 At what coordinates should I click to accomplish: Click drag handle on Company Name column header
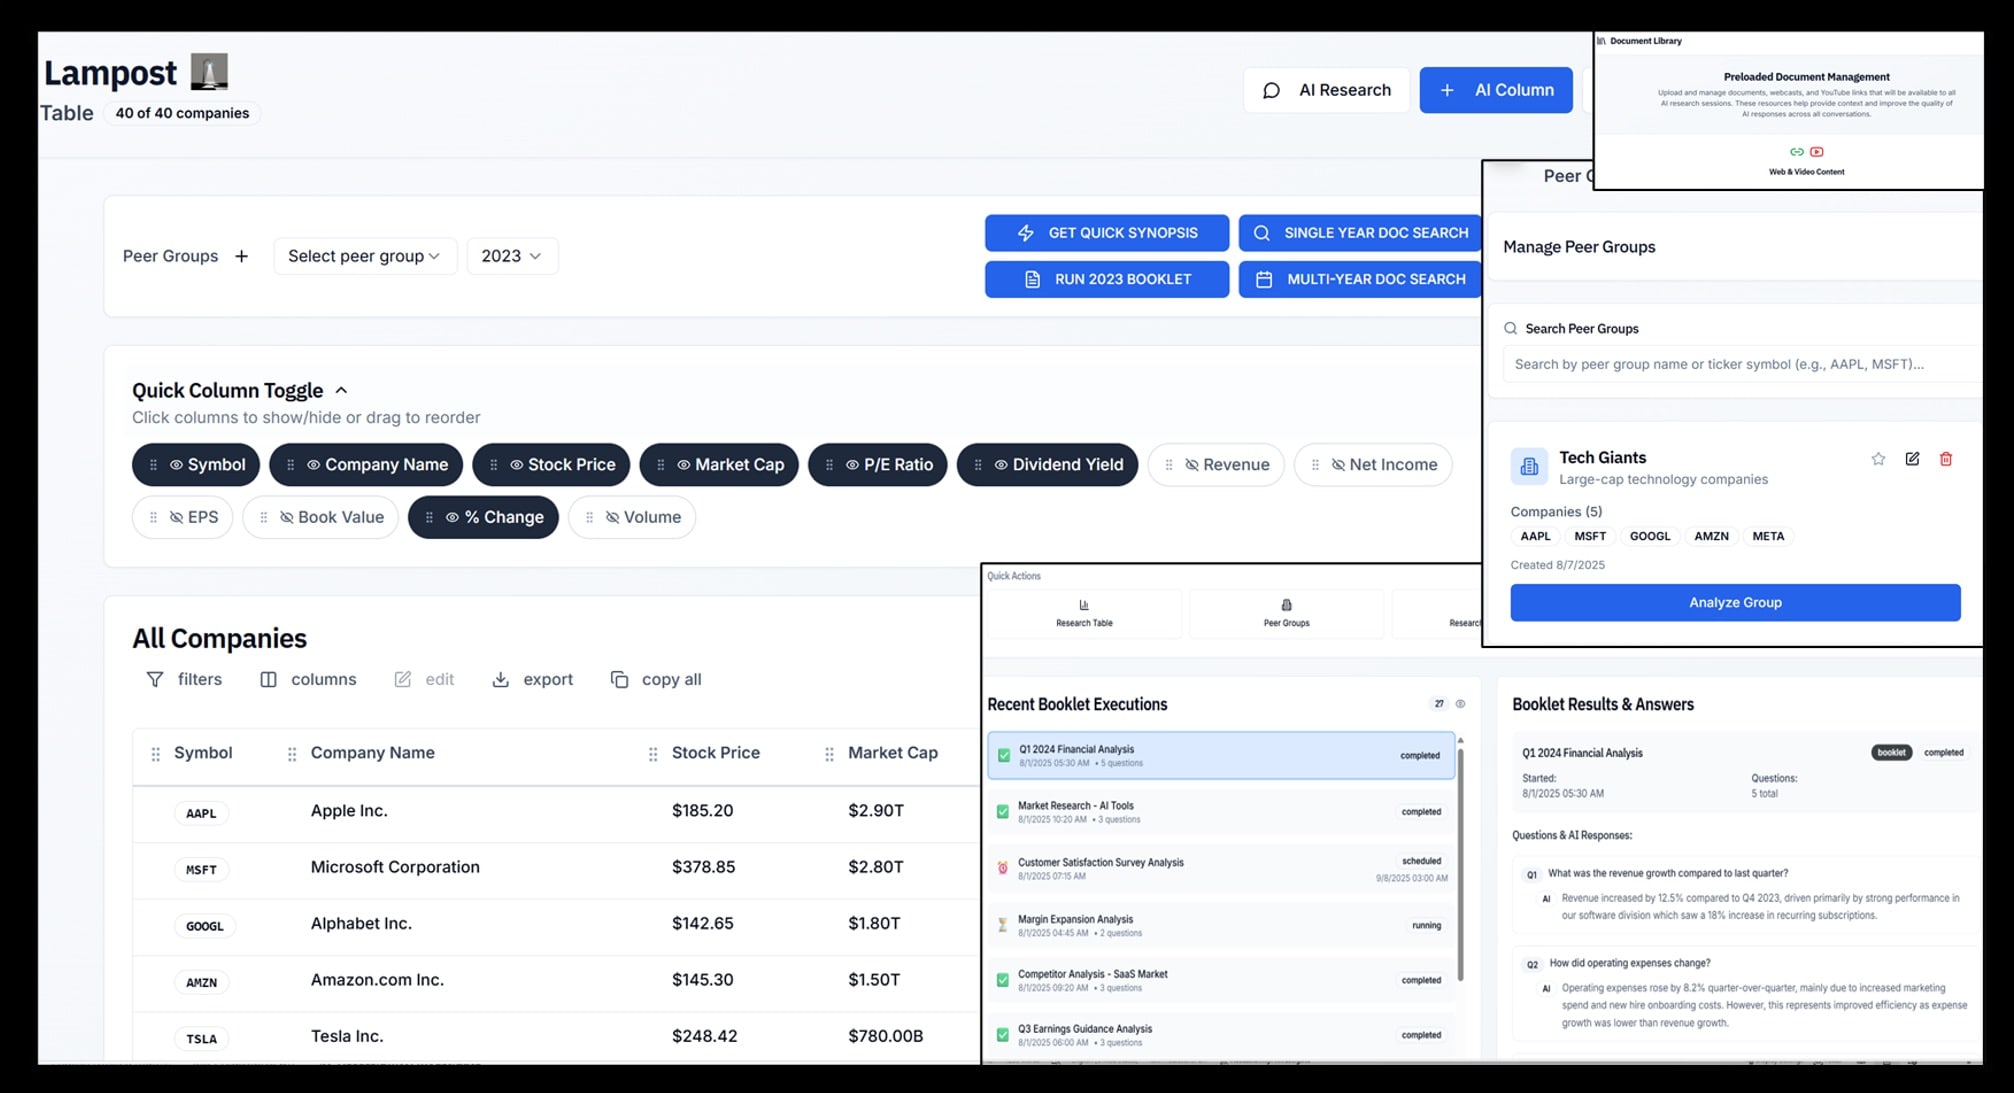pos(292,754)
